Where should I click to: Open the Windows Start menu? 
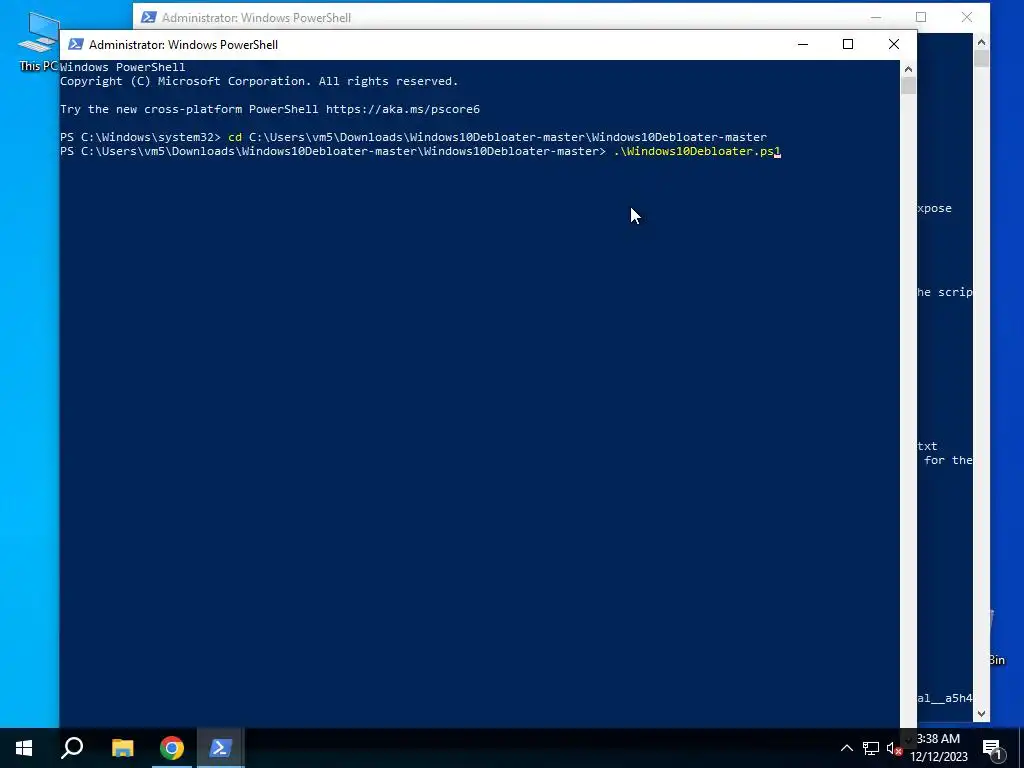24,748
